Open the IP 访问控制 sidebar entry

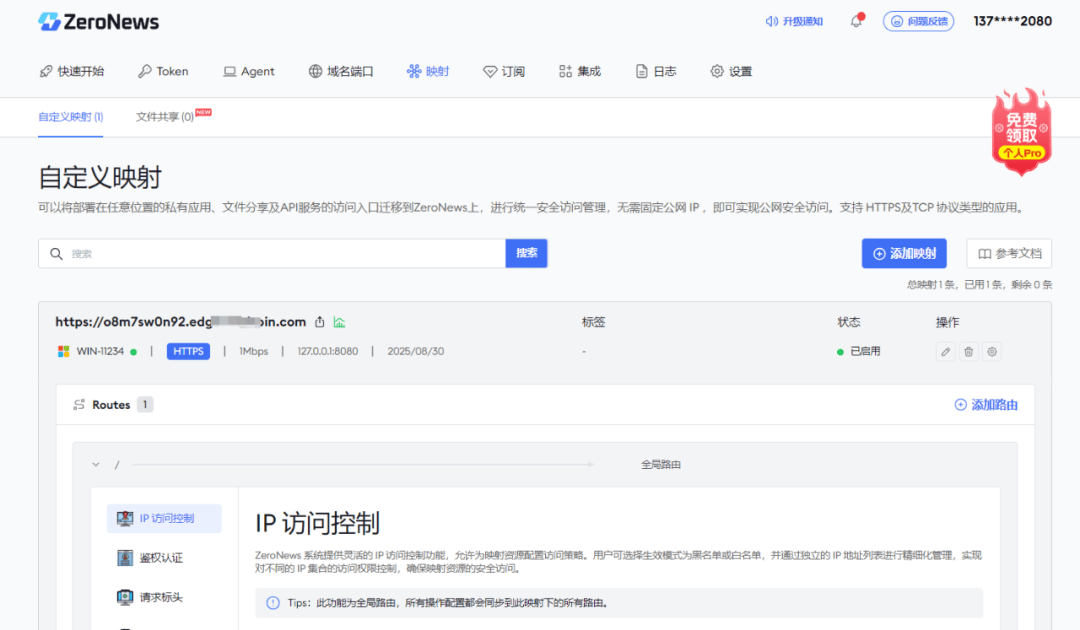point(163,518)
